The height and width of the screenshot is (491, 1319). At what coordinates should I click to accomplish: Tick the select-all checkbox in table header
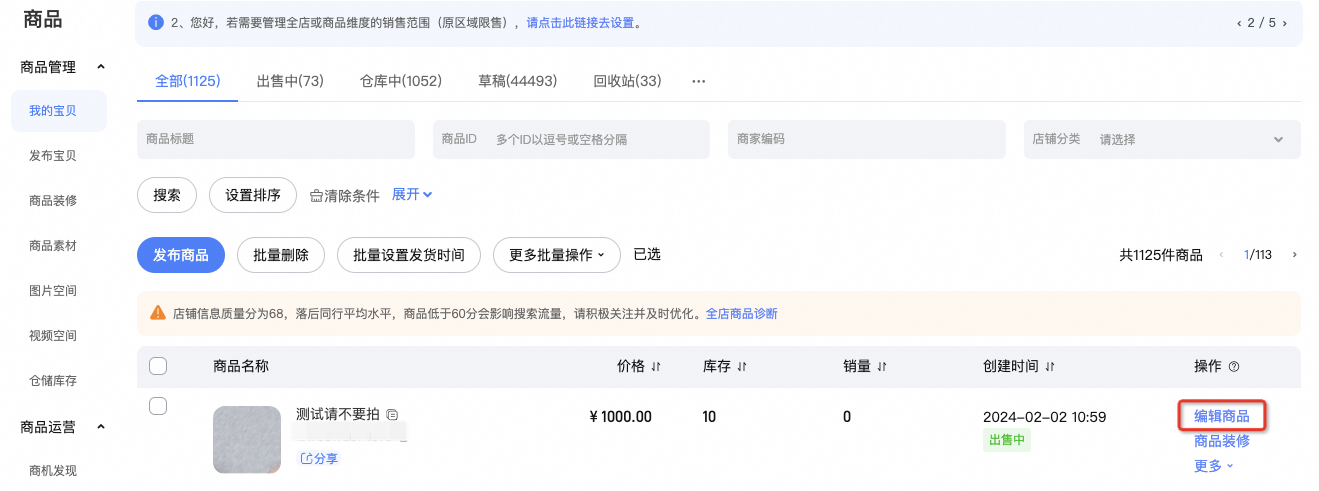[x=158, y=366]
